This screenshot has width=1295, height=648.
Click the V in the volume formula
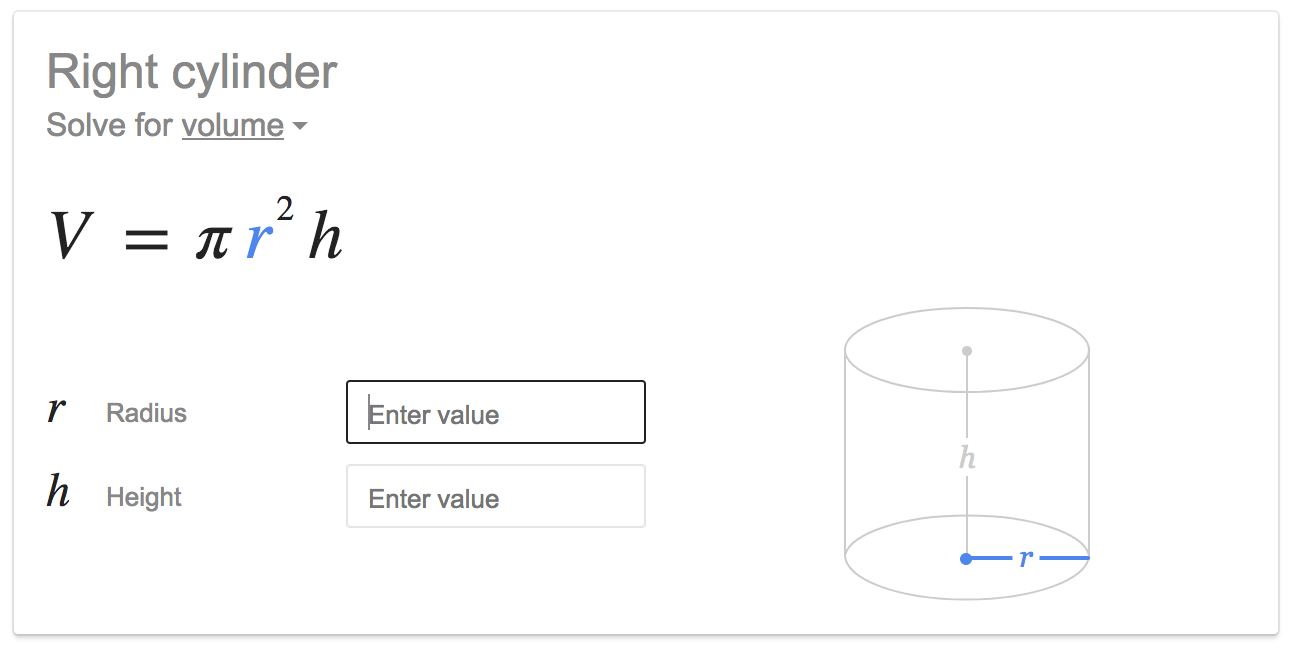tap(71, 239)
